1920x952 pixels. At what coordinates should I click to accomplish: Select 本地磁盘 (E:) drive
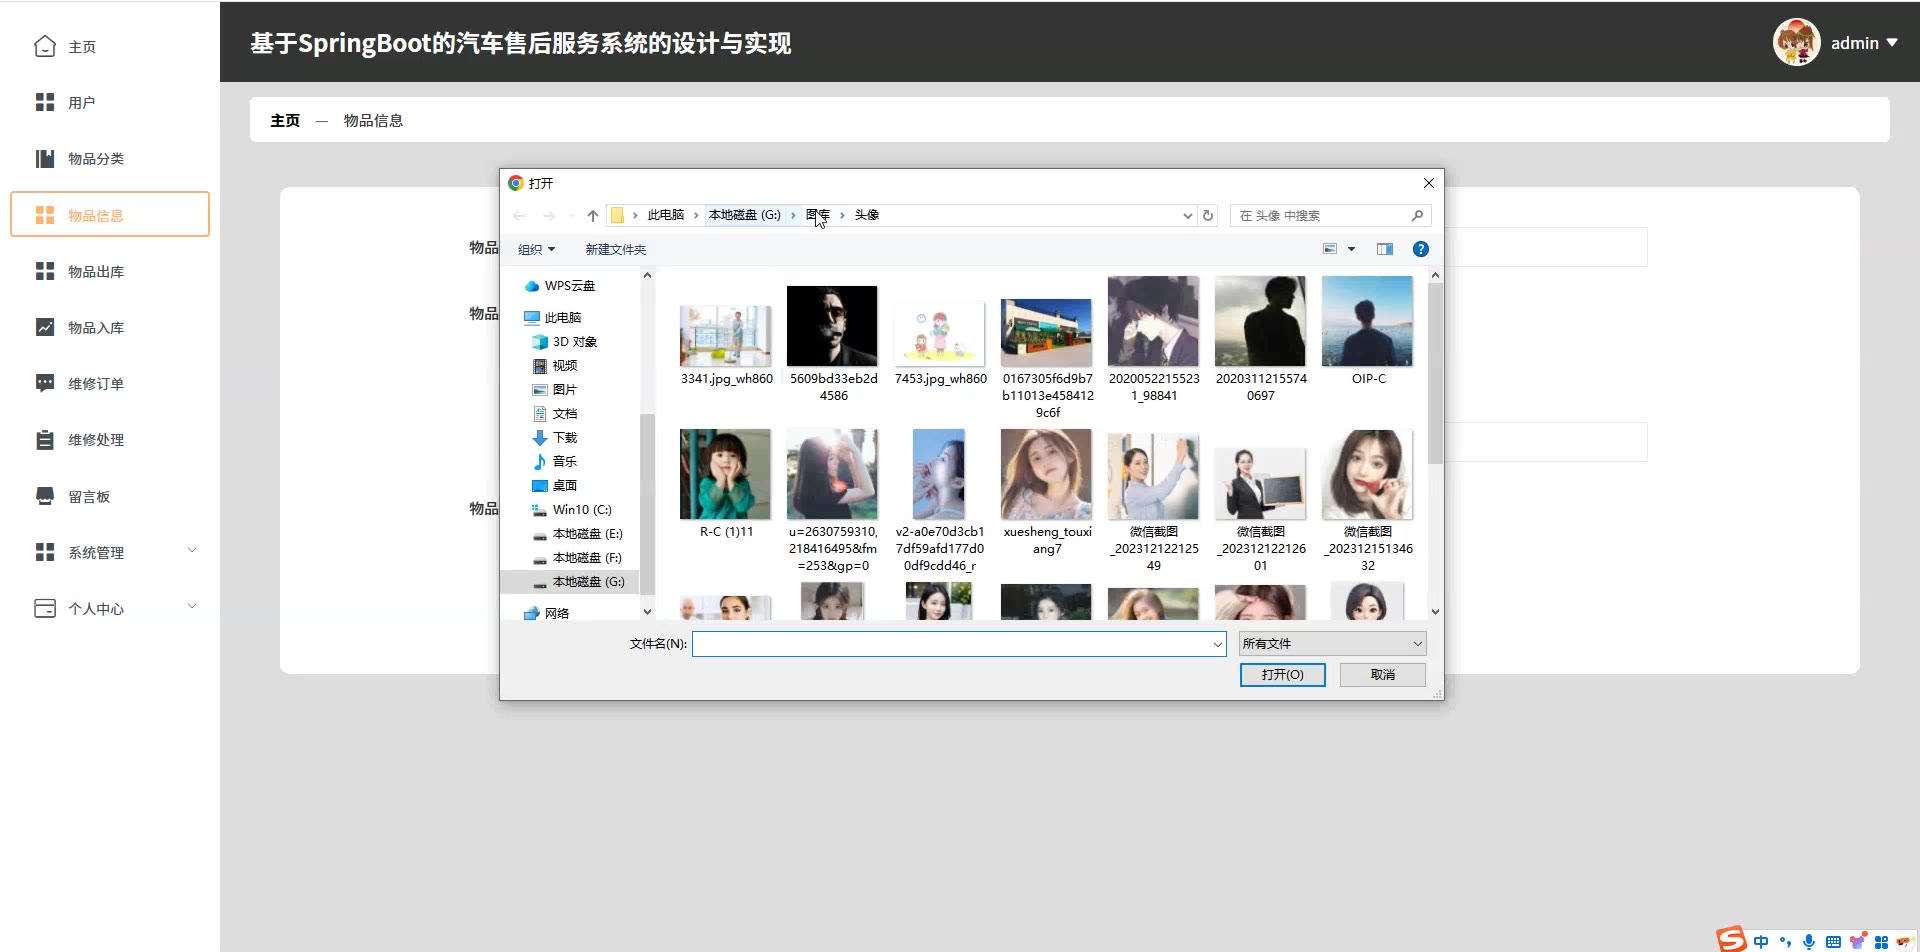577,533
